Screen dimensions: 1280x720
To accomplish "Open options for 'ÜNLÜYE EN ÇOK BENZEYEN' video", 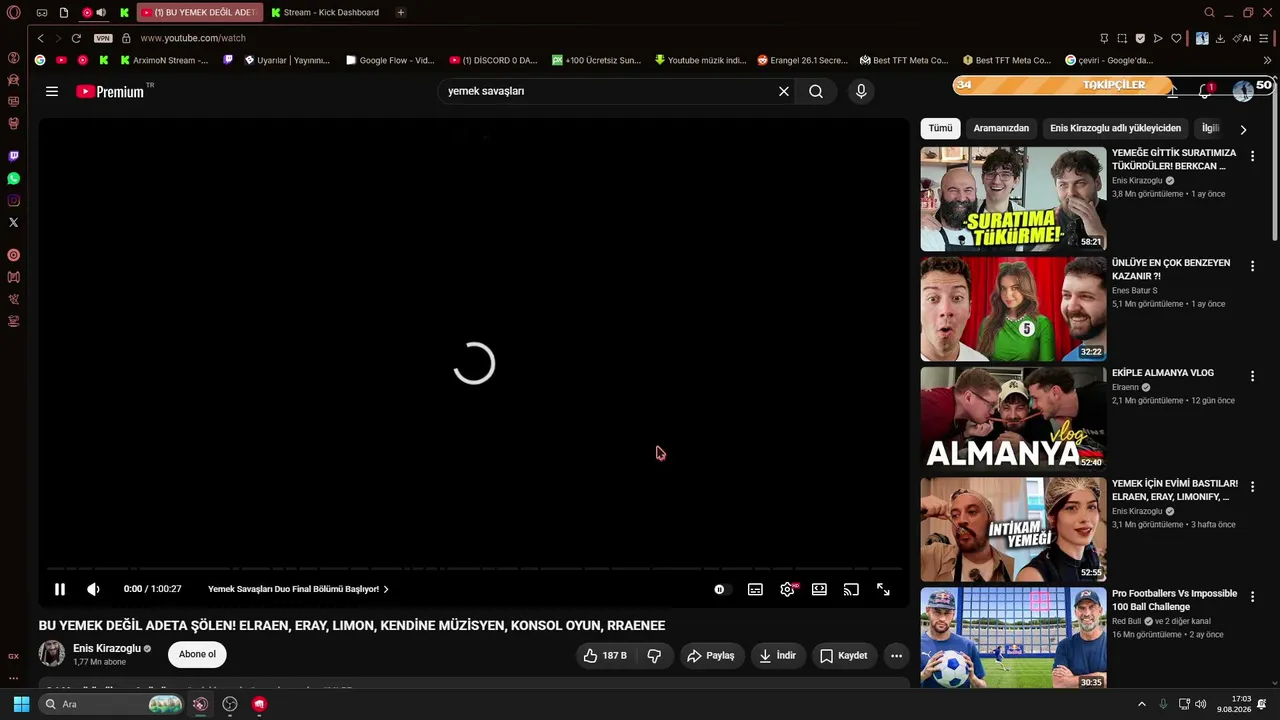I will 1252,266.
